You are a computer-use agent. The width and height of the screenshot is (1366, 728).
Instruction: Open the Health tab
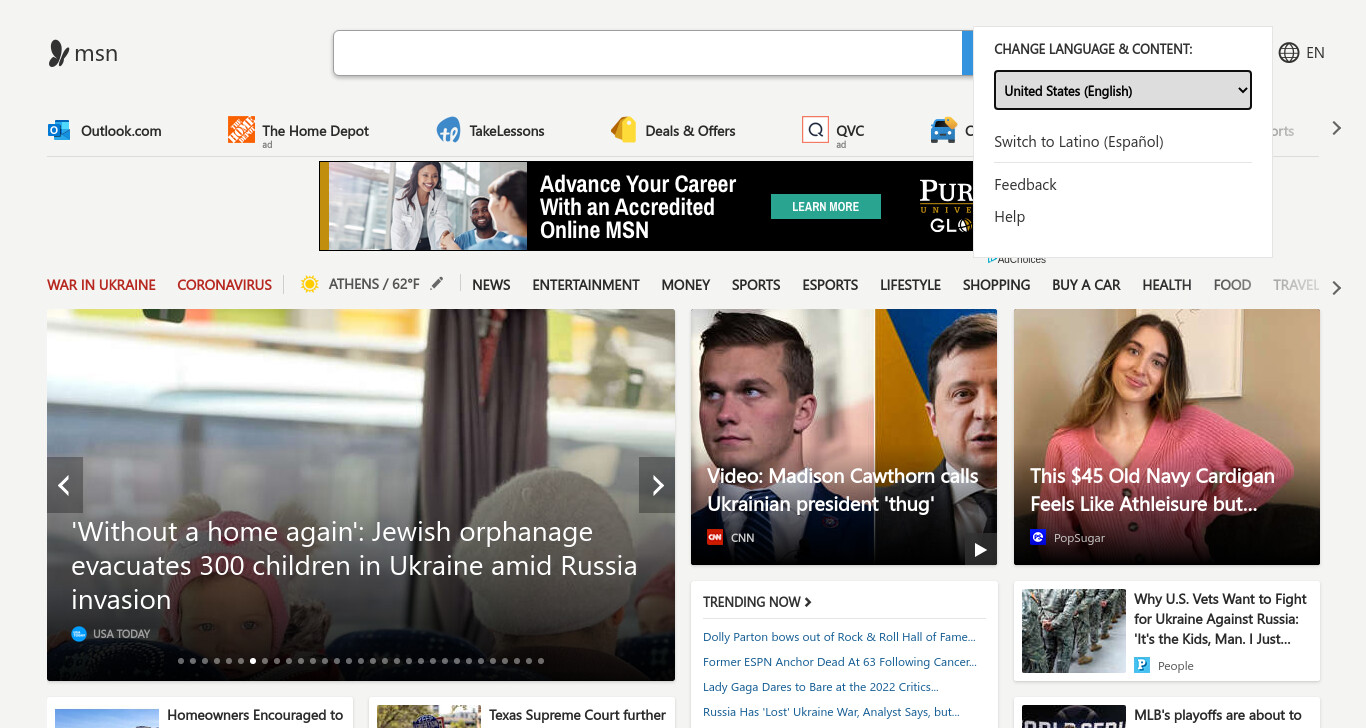coord(1167,285)
